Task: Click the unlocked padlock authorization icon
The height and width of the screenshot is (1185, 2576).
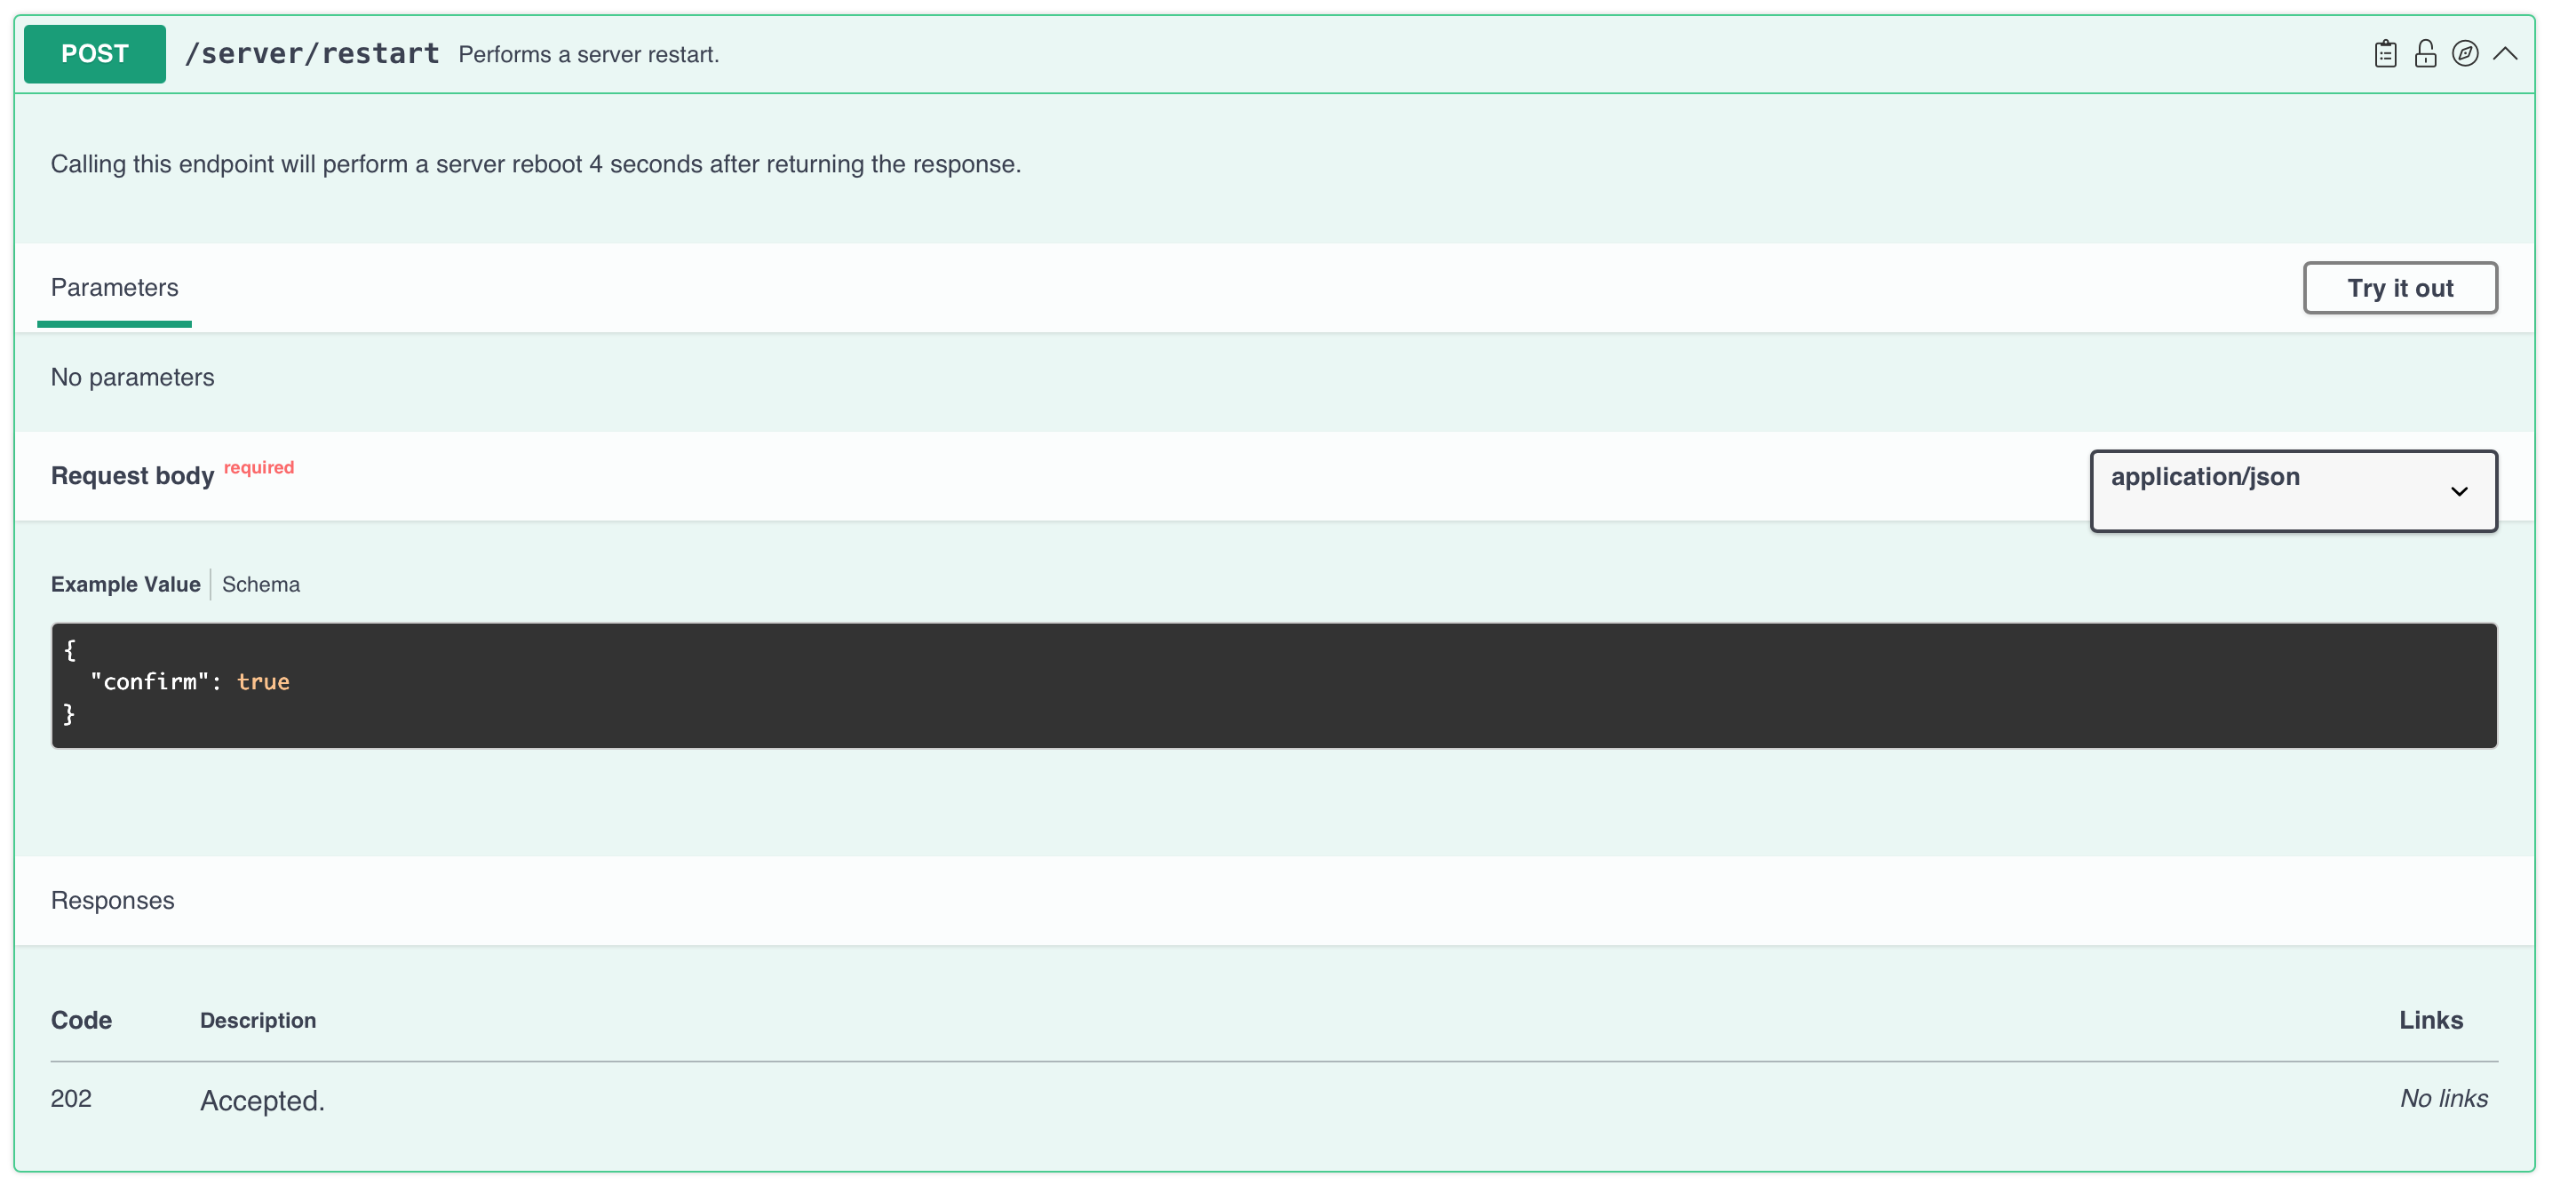Action: [x=2425, y=54]
